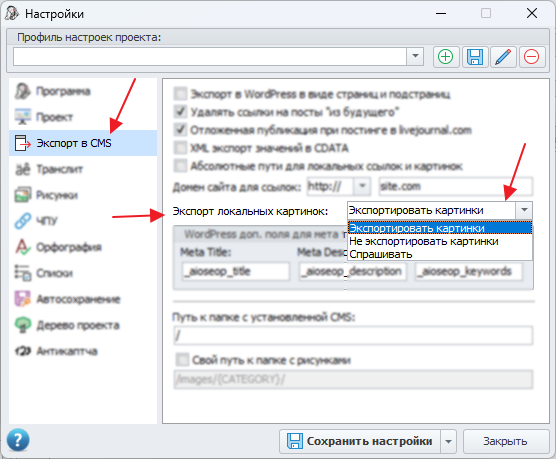Toggle WordPress export as pages checkbox
Screen dimensions: 556x459
[x=180, y=94]
